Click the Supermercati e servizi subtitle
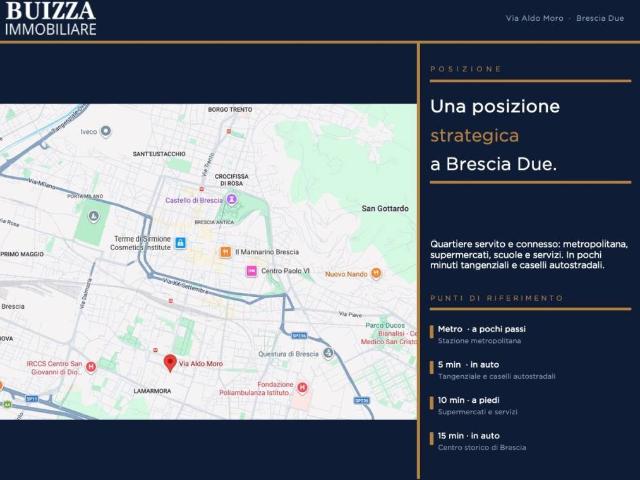This screenshot has height=480, width=640. (x=478, y=412)
